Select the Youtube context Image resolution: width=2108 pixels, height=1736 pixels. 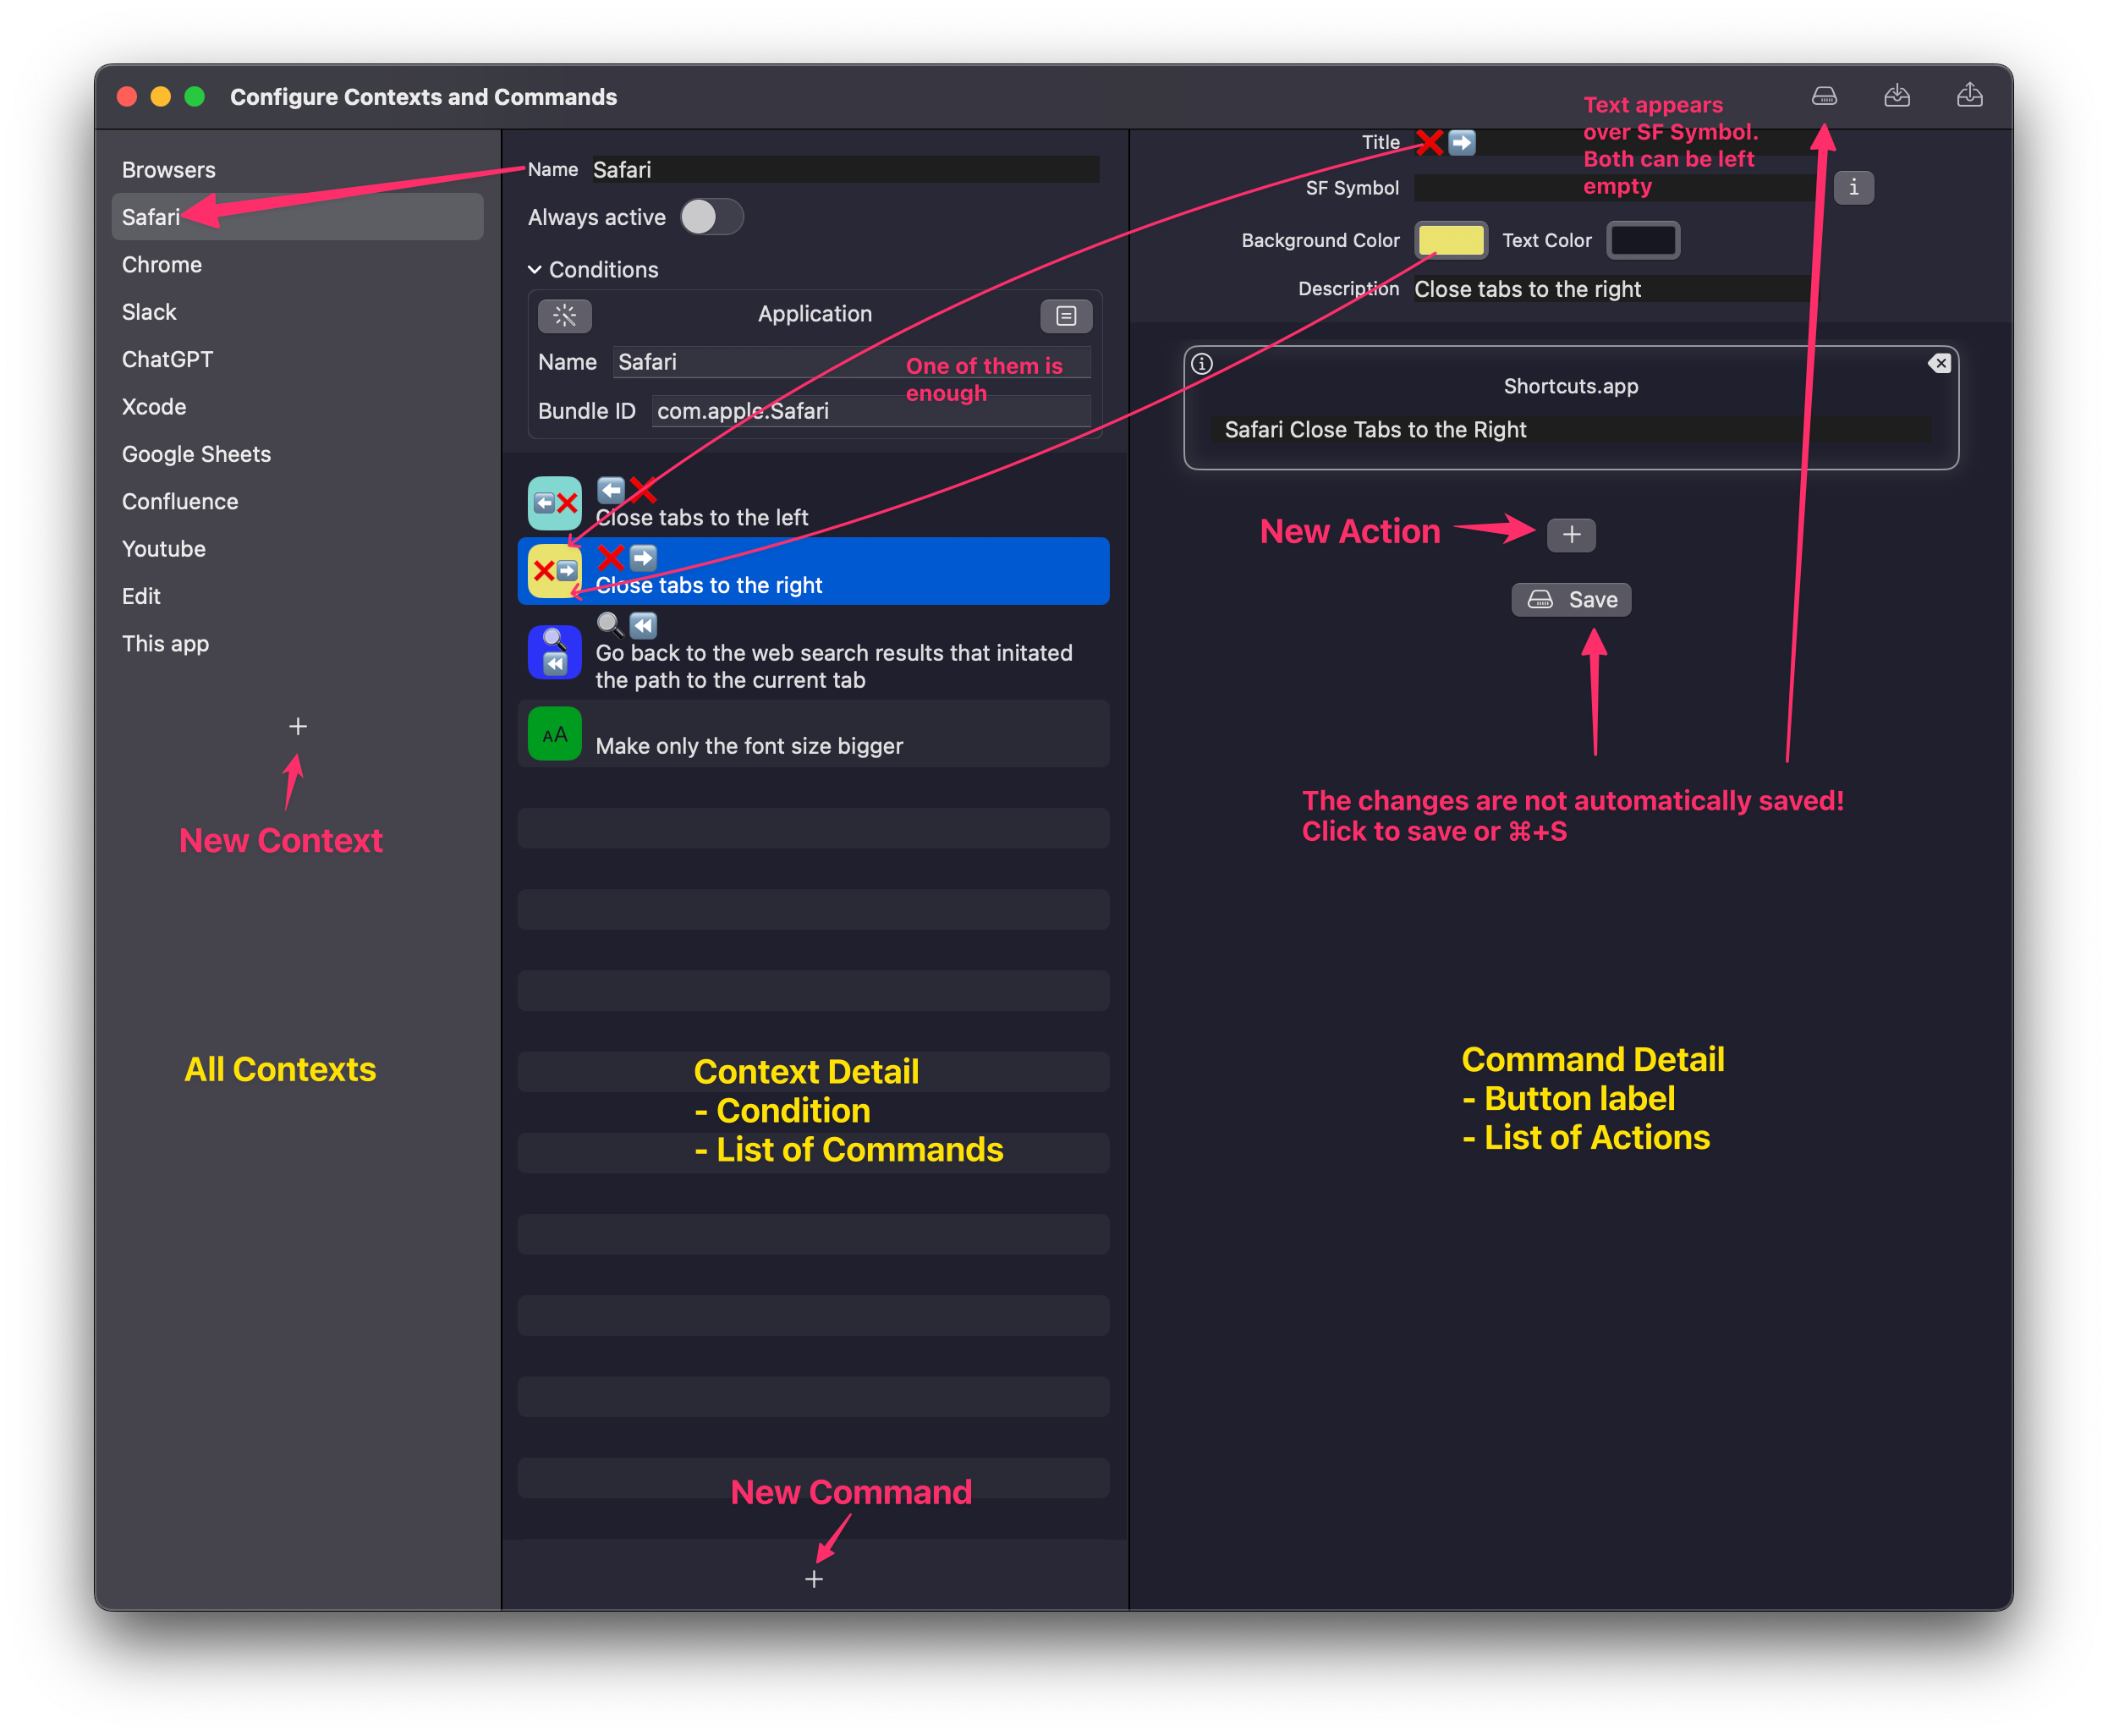tap(298, 549)
